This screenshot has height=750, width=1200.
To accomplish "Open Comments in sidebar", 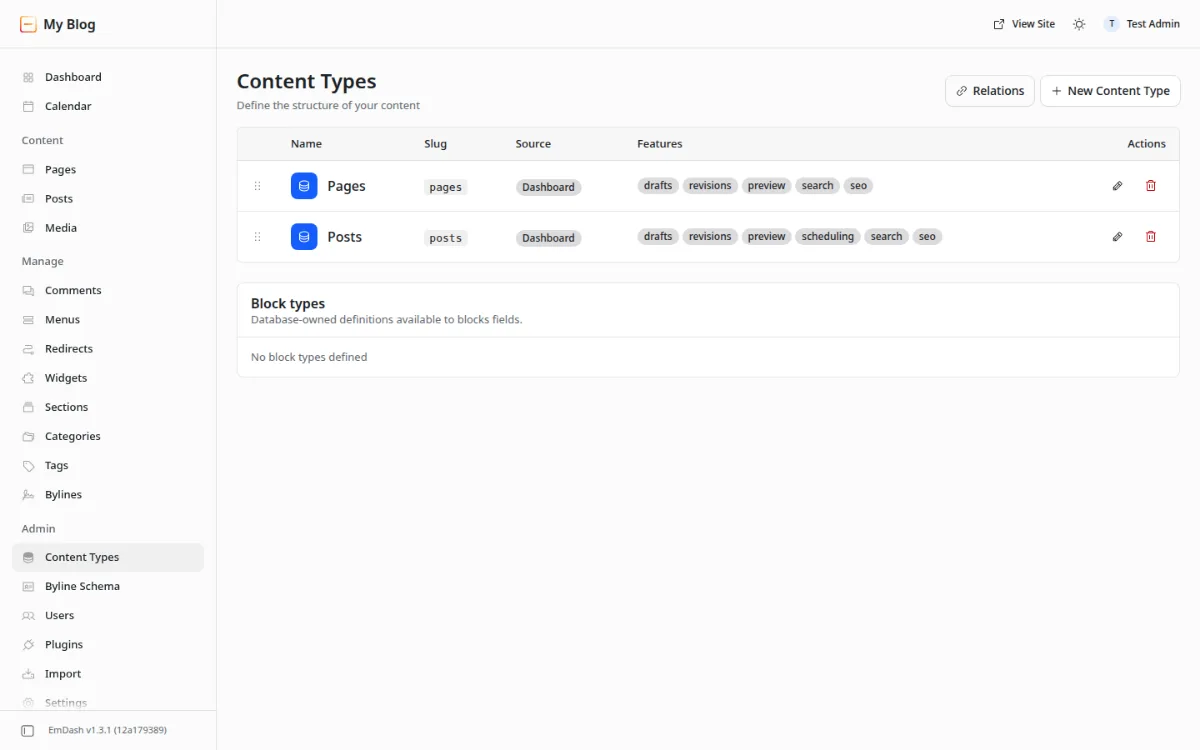I will click(x=108, y=291).
